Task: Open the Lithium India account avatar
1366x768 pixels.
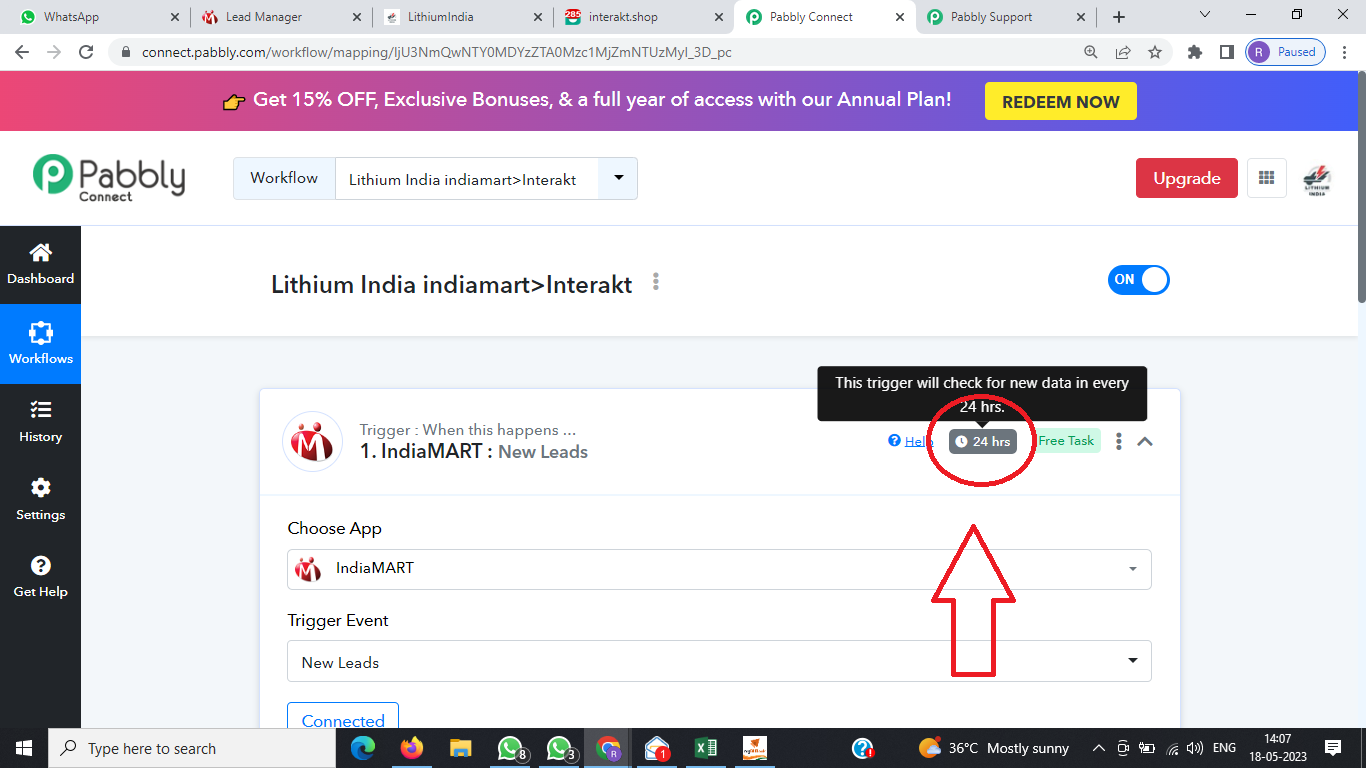Action: point(1317,178)
